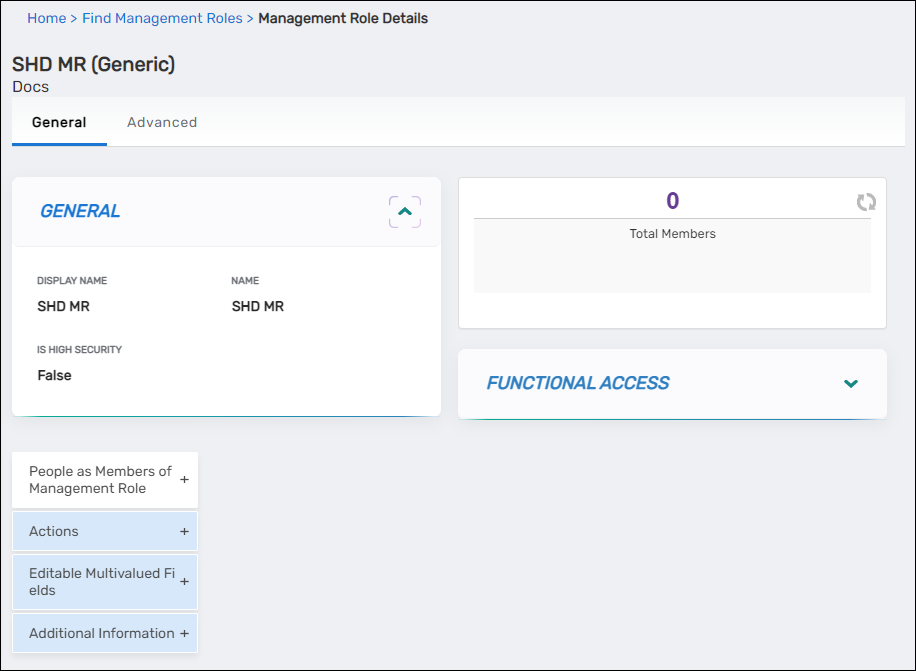The width and height of the screenshot is (916, 671).
Task: Expand FUNCTIONAL ACCESS with the down chevron
Action: (x=851, y=384)
